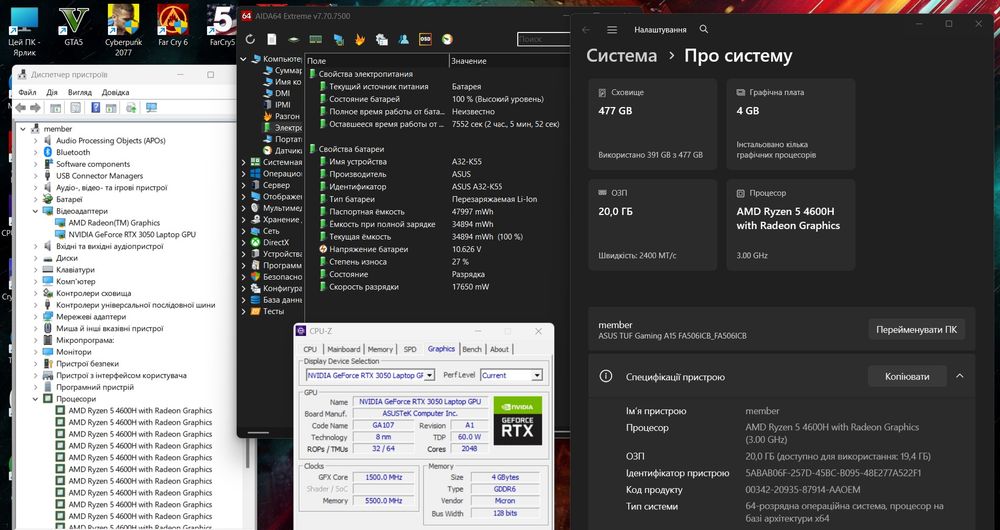The height and width of the screenshot is (530, 1000).
Task: Switch to the Memory tab in CPU-Z
Action: coord(380,350)
